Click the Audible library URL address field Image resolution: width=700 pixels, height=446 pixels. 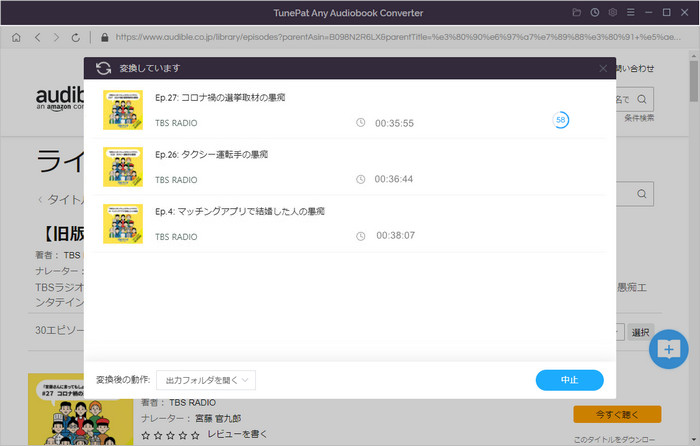click(398, 37)
